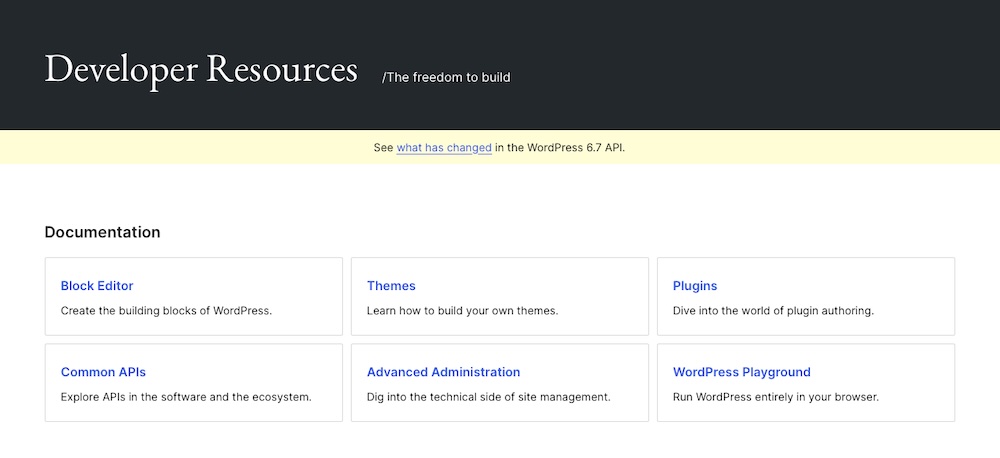This screenshot has width=1000, height=458.
Task: Click the Developer Resources heading
Action: (x=201, y=69)
